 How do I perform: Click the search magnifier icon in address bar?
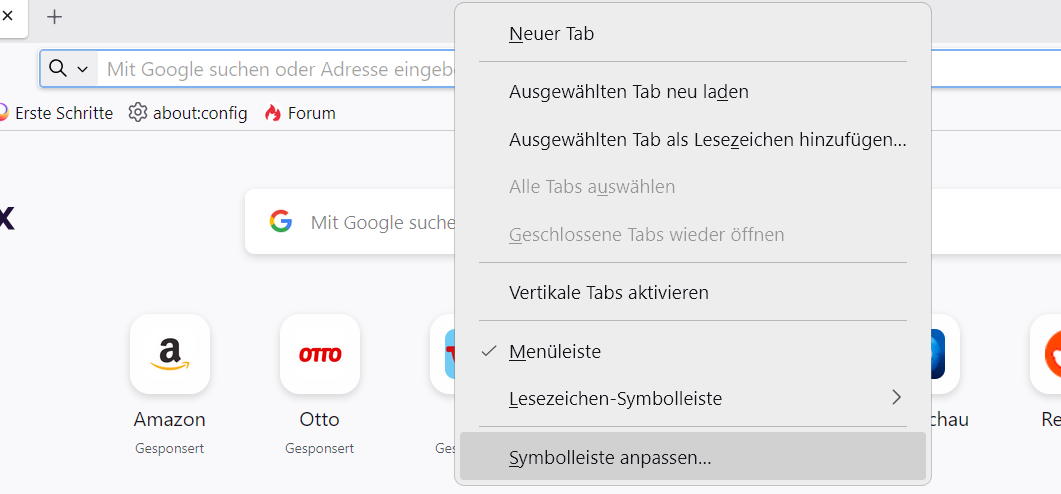click(x=58, y=69)
